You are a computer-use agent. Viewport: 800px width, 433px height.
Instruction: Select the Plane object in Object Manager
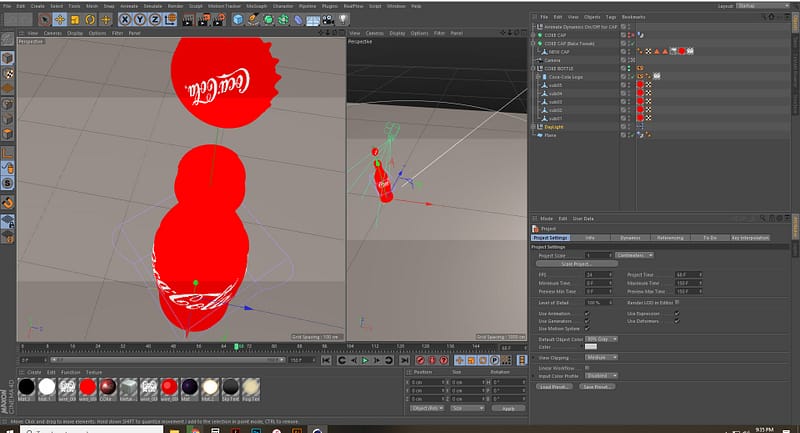[x=550, y=136]
